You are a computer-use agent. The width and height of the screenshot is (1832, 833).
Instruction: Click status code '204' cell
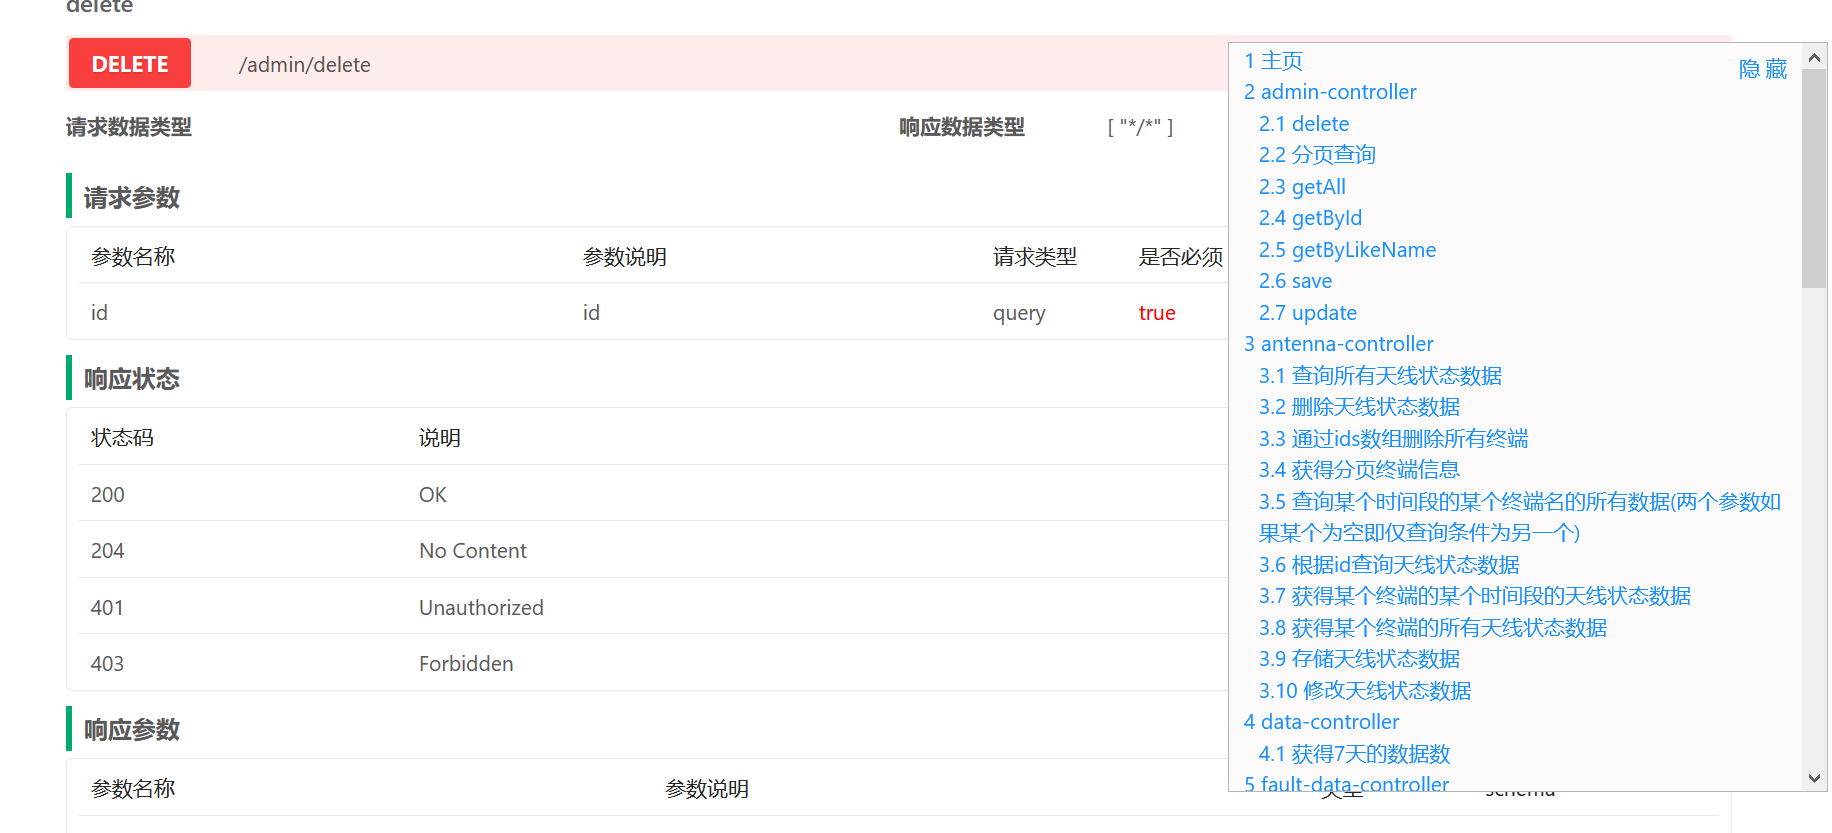coord(108,551)
